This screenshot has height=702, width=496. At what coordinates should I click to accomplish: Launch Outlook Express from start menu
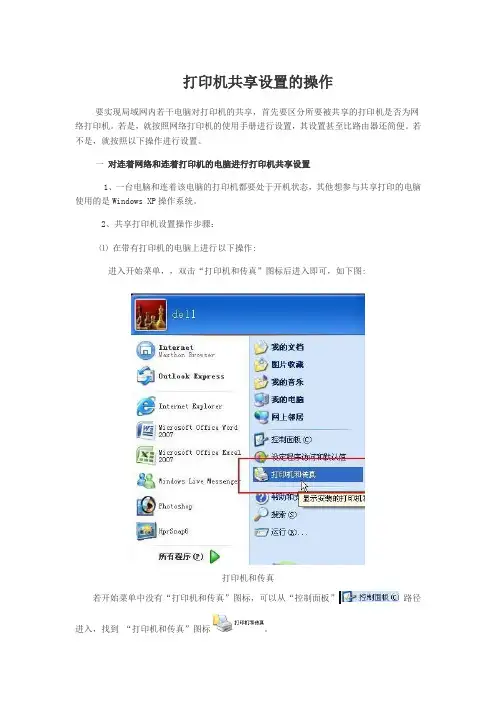pos(181,376)
